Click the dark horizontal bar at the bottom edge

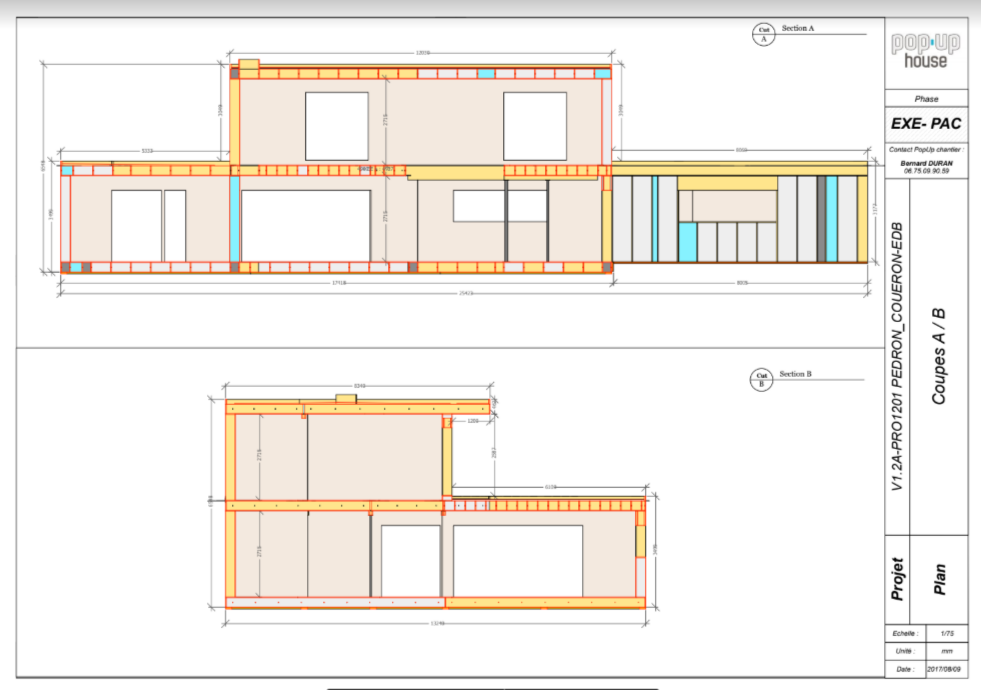click(492, 688)
